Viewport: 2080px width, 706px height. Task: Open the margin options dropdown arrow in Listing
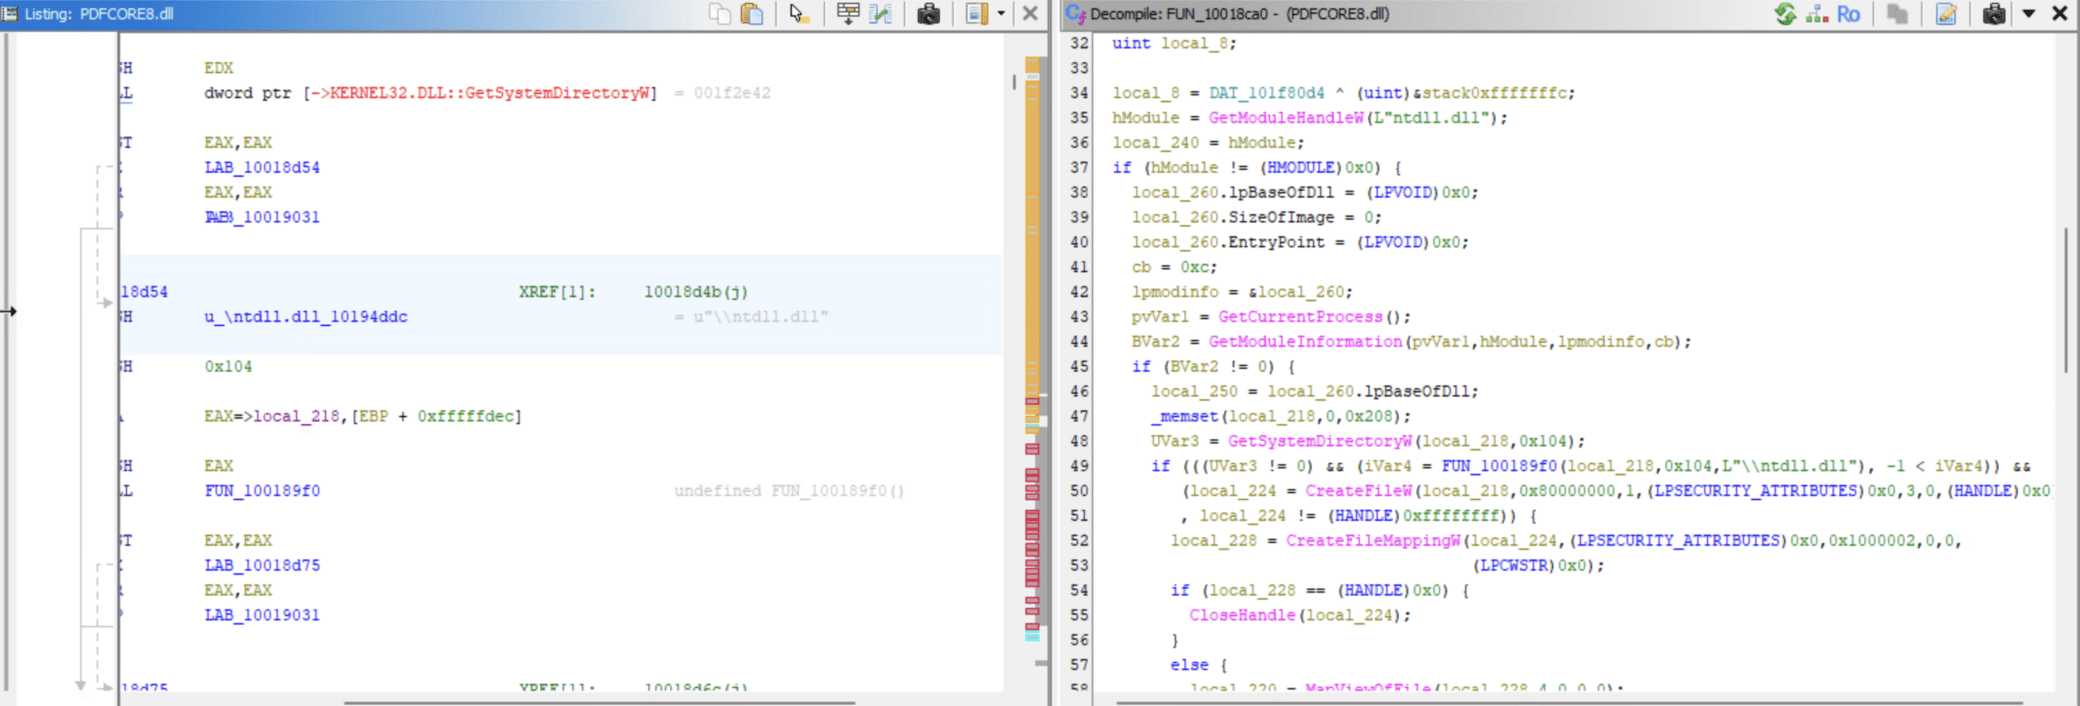(x=1001, y=14)
